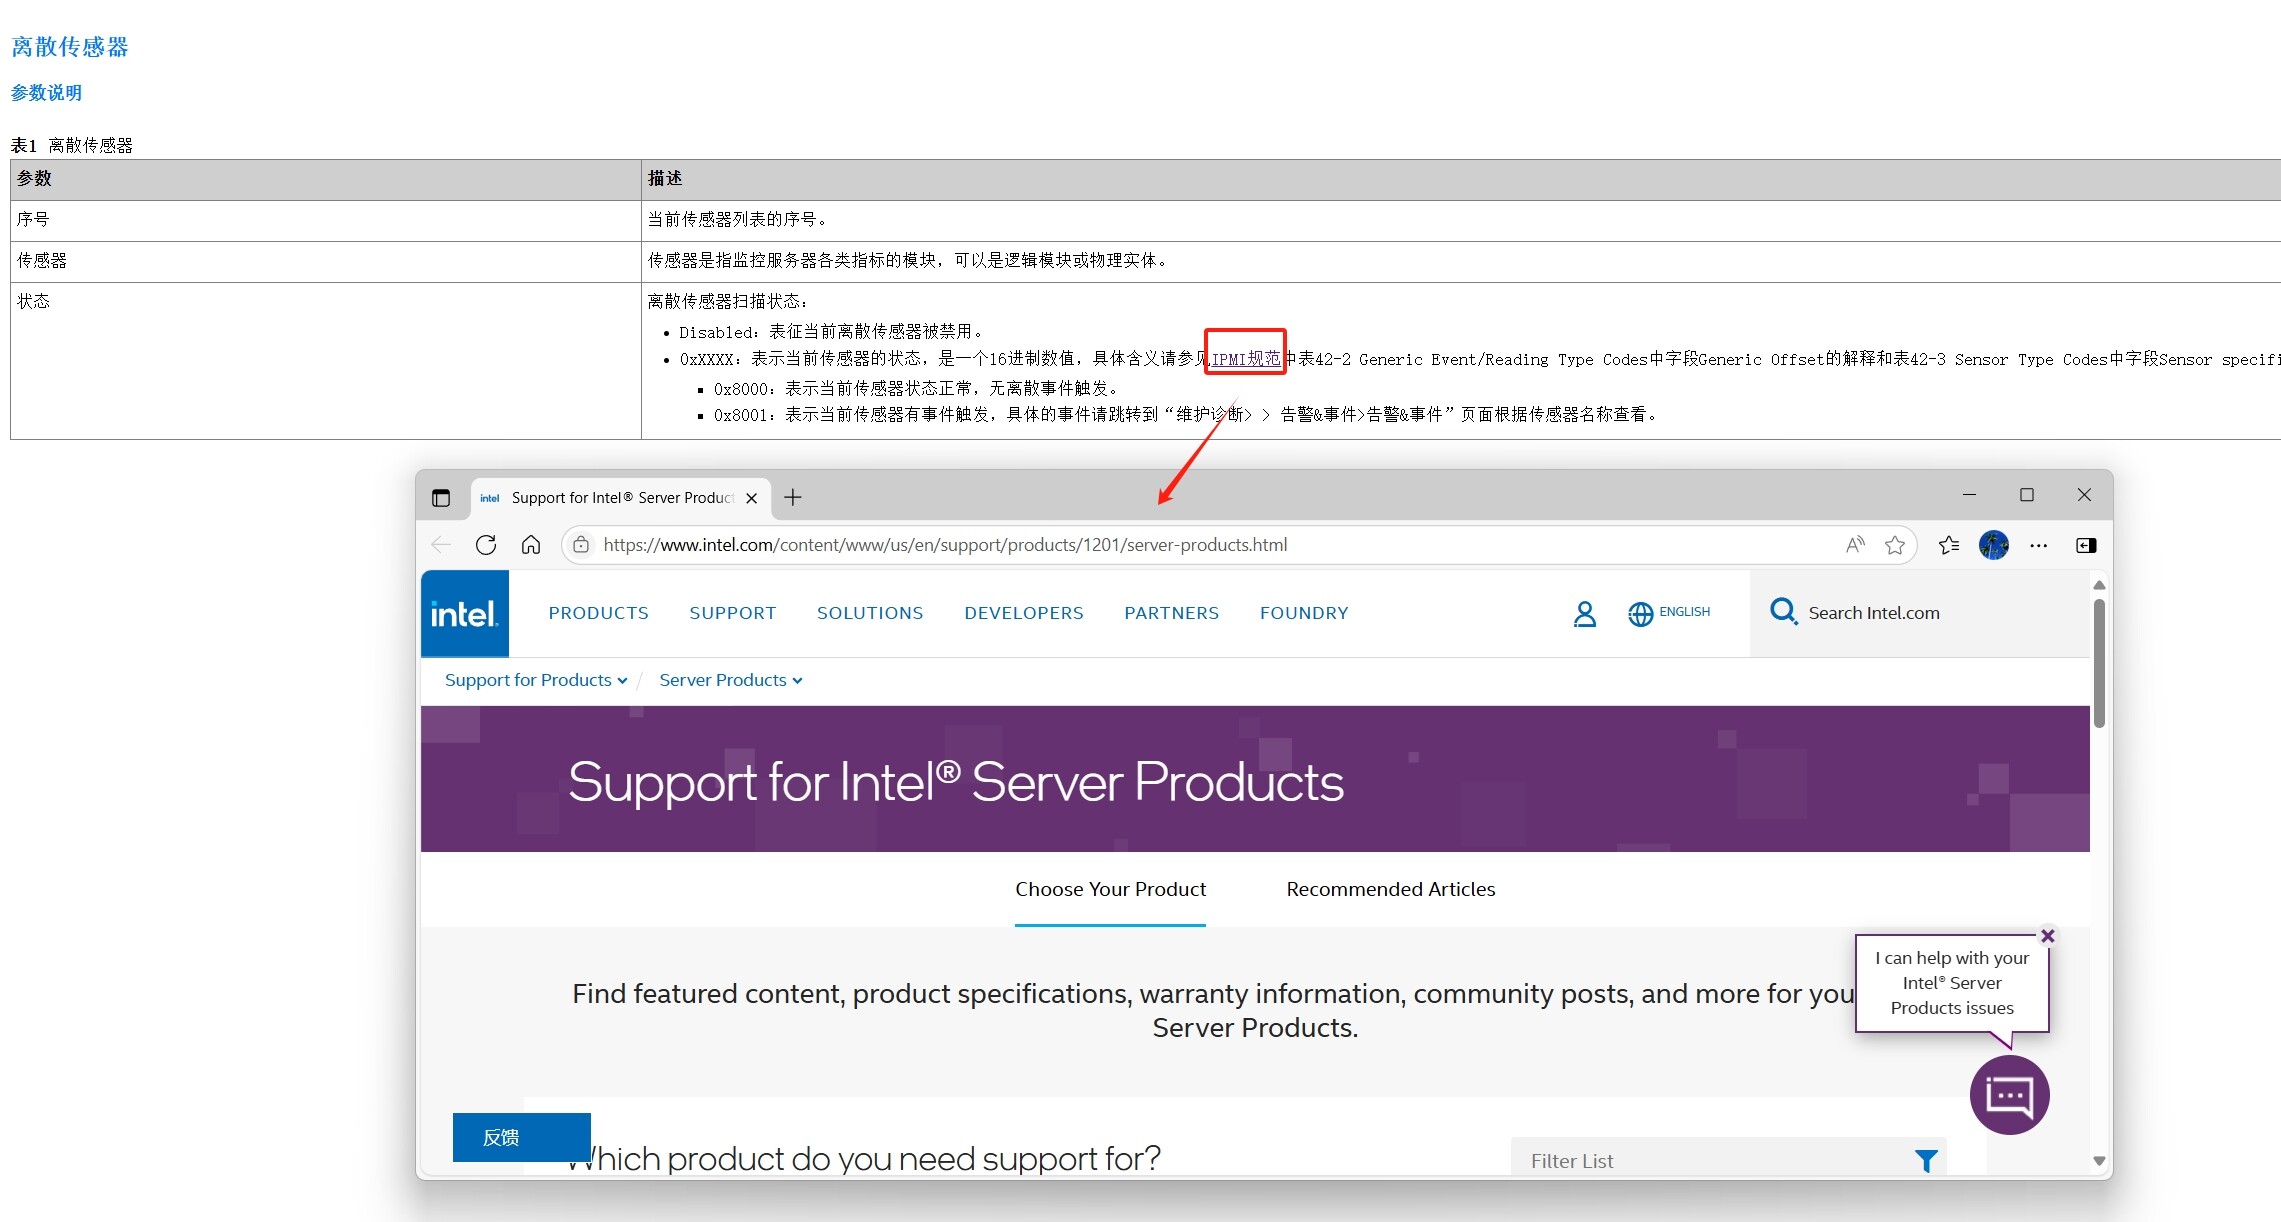The image size is (2281, 1222).
Task: Click the read aloud icon
Action: [x=1855, y=545]
